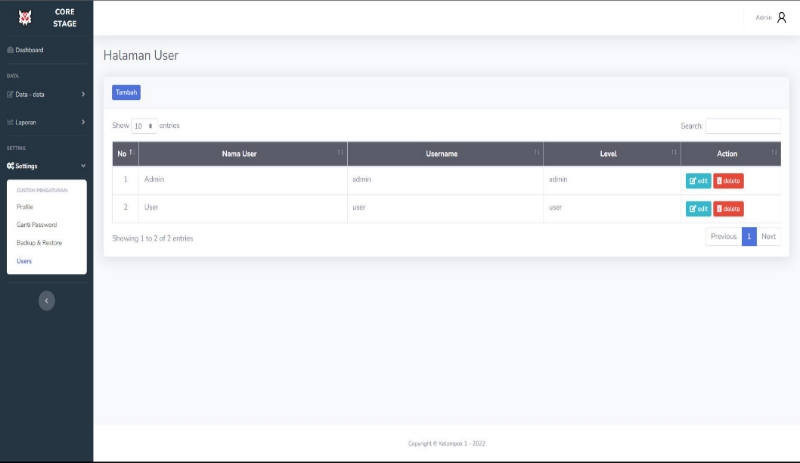
Task: Open Profile in the Settings submenu
Action: click(25, 207)
